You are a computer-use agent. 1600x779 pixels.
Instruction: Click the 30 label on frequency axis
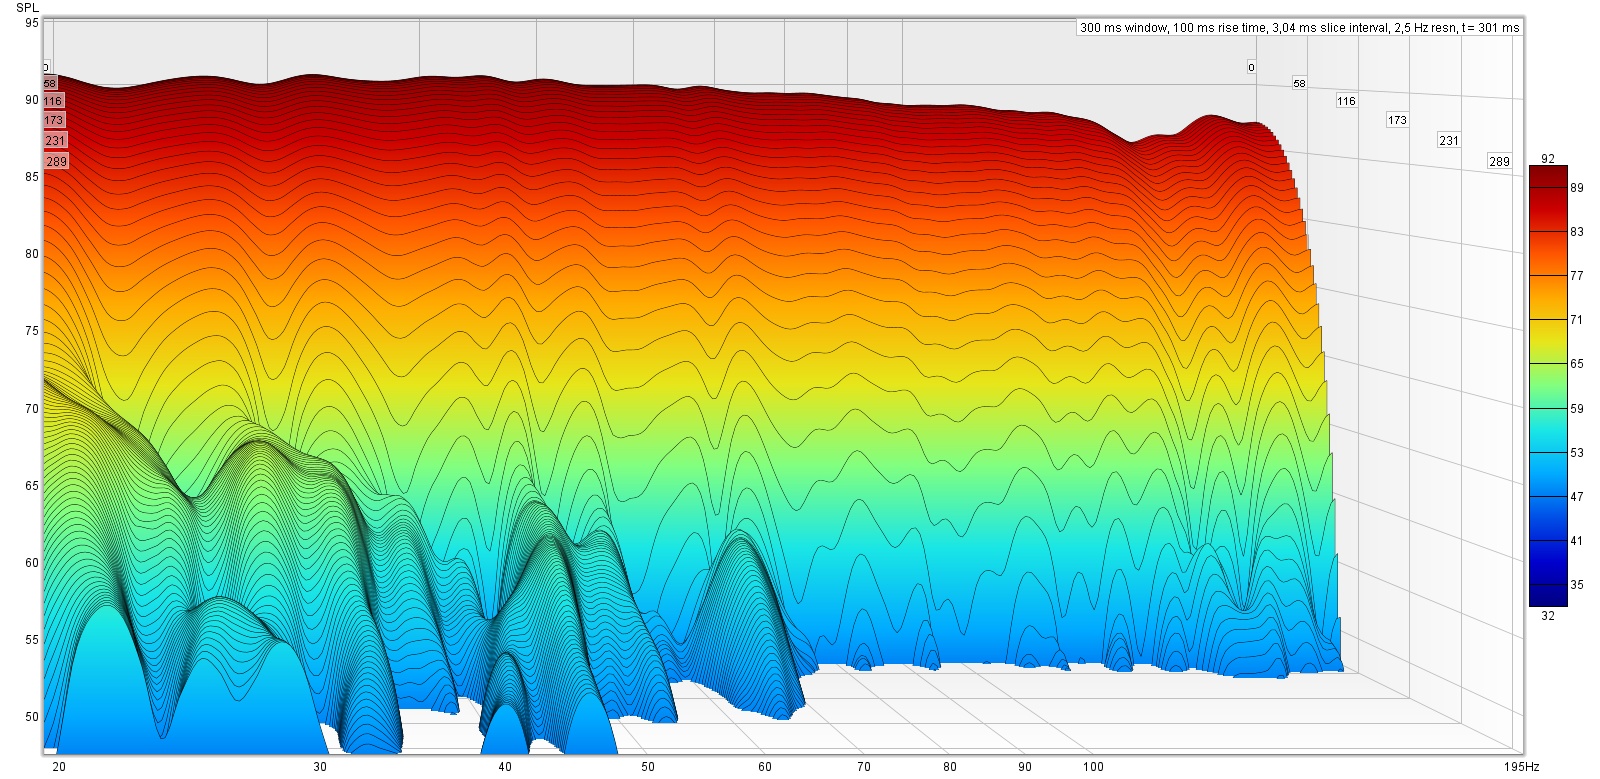320,767
